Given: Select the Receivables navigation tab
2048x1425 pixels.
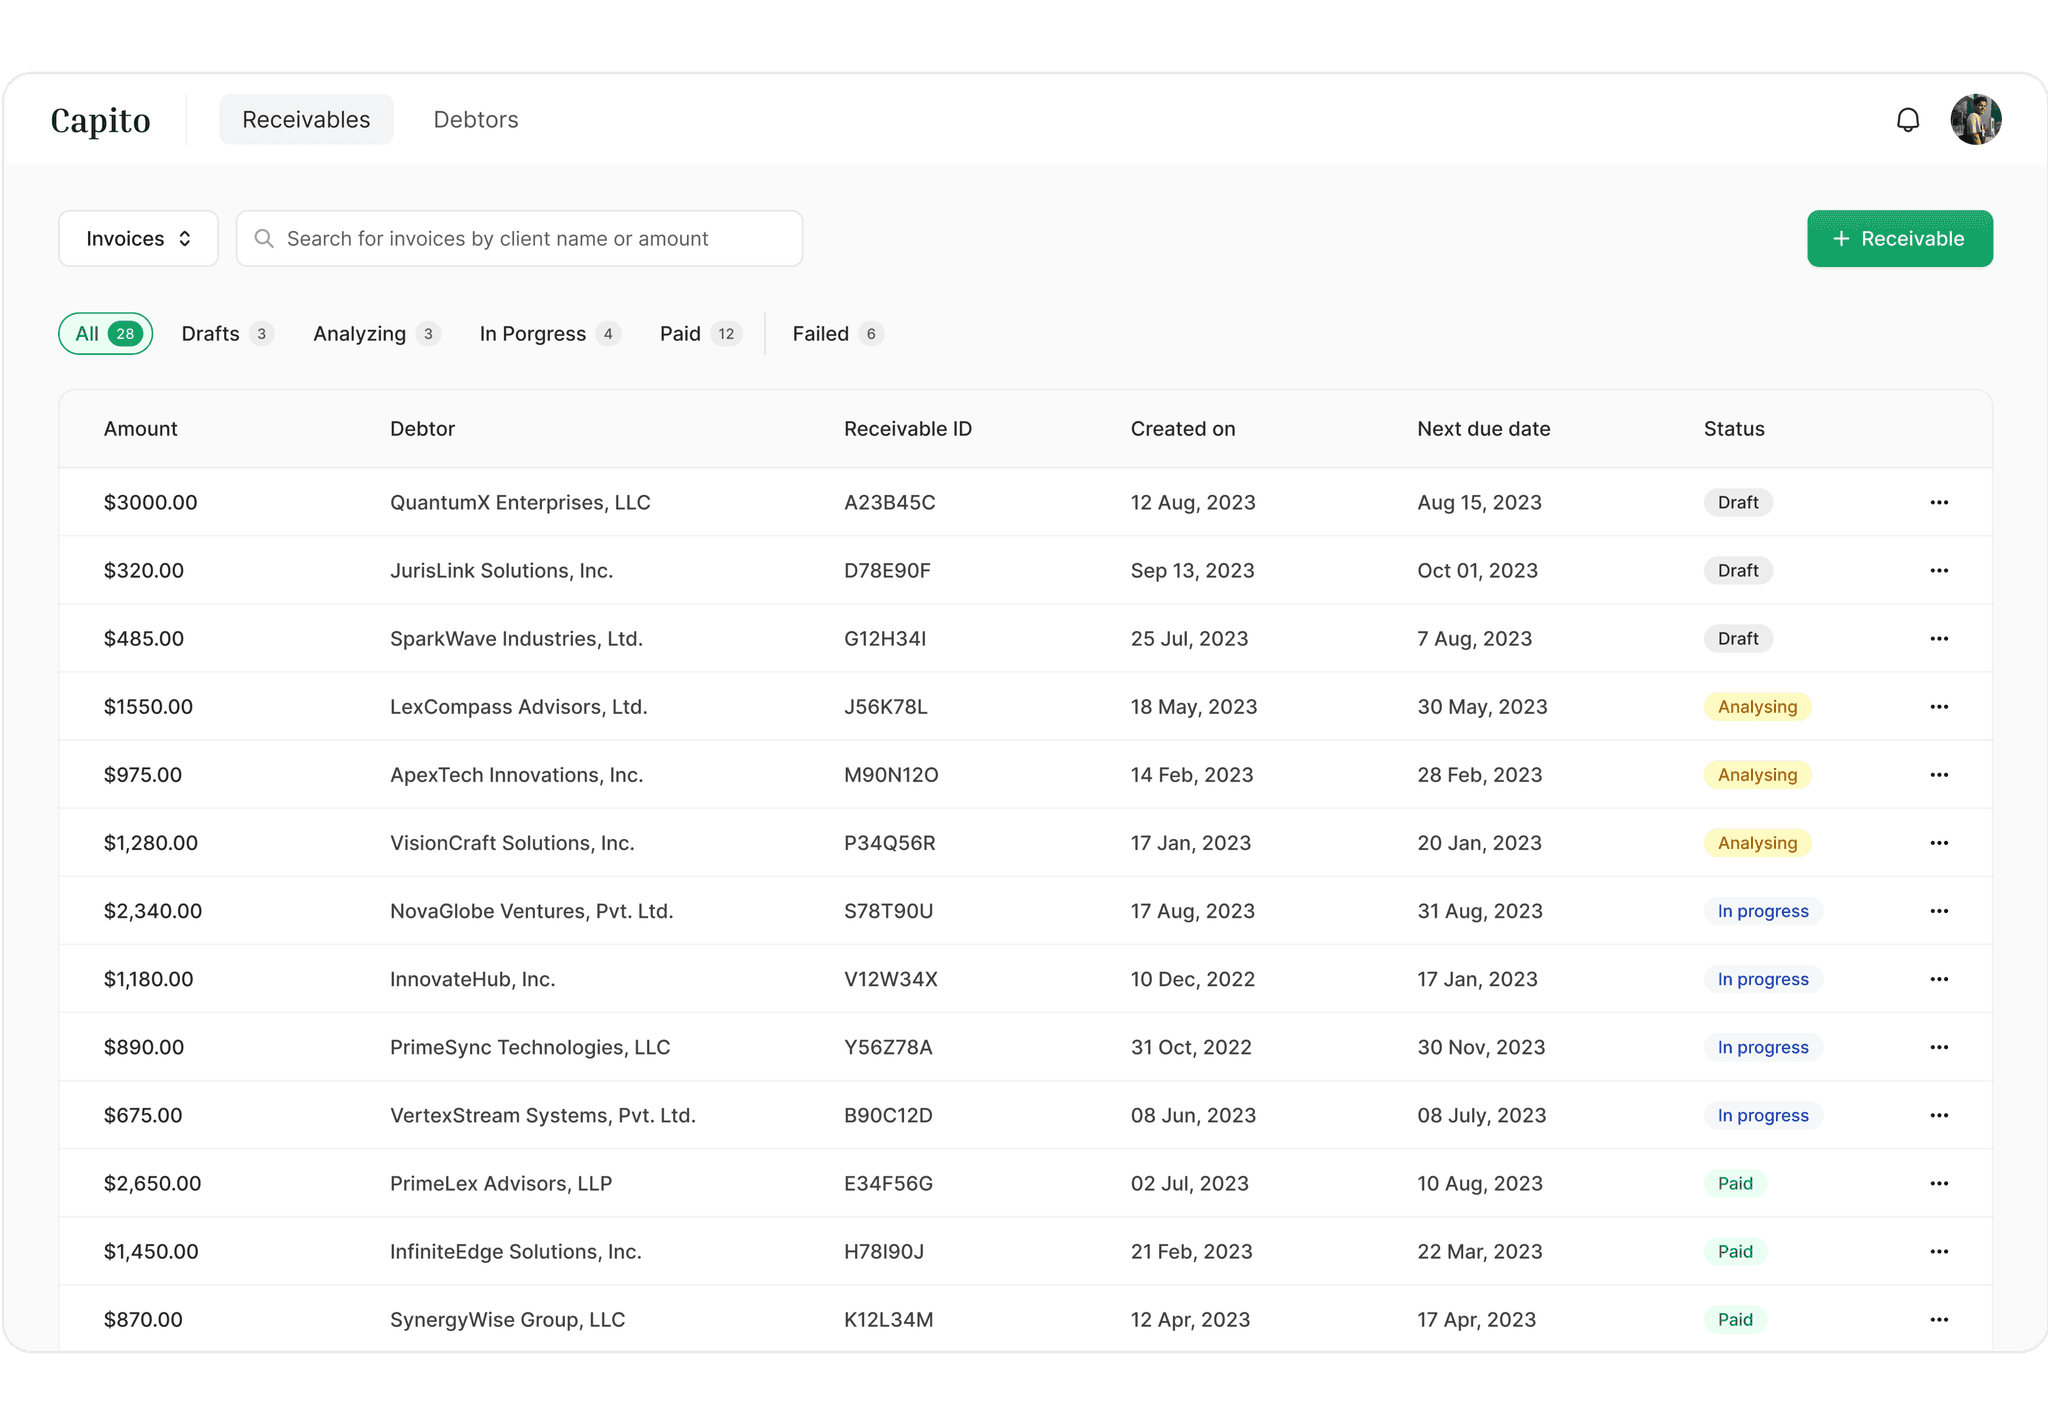Looking at the screenshot, I should [306, 120].
